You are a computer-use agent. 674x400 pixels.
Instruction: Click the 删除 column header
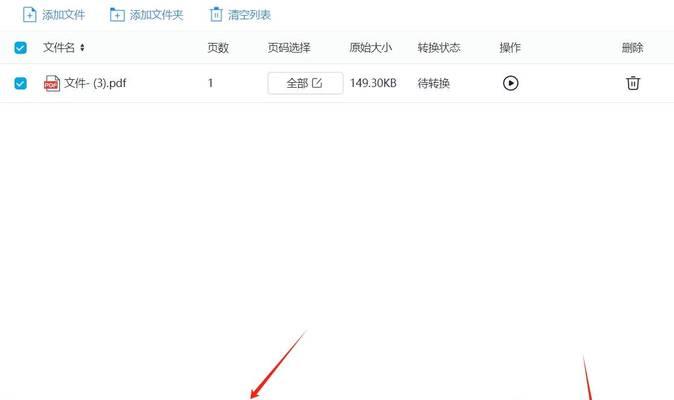click(x=632, y=47)
